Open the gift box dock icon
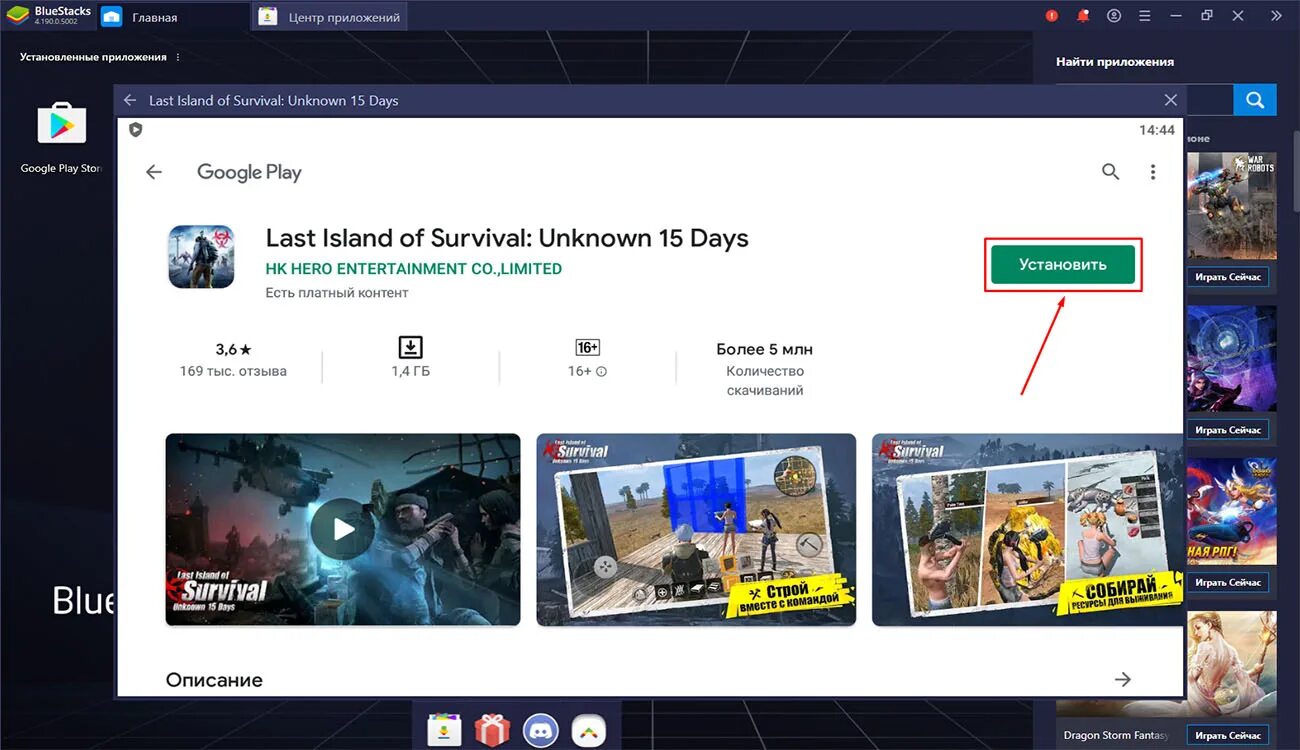Image resolution: width=1300 pixels, height=750 pixels. coord(492,731)
